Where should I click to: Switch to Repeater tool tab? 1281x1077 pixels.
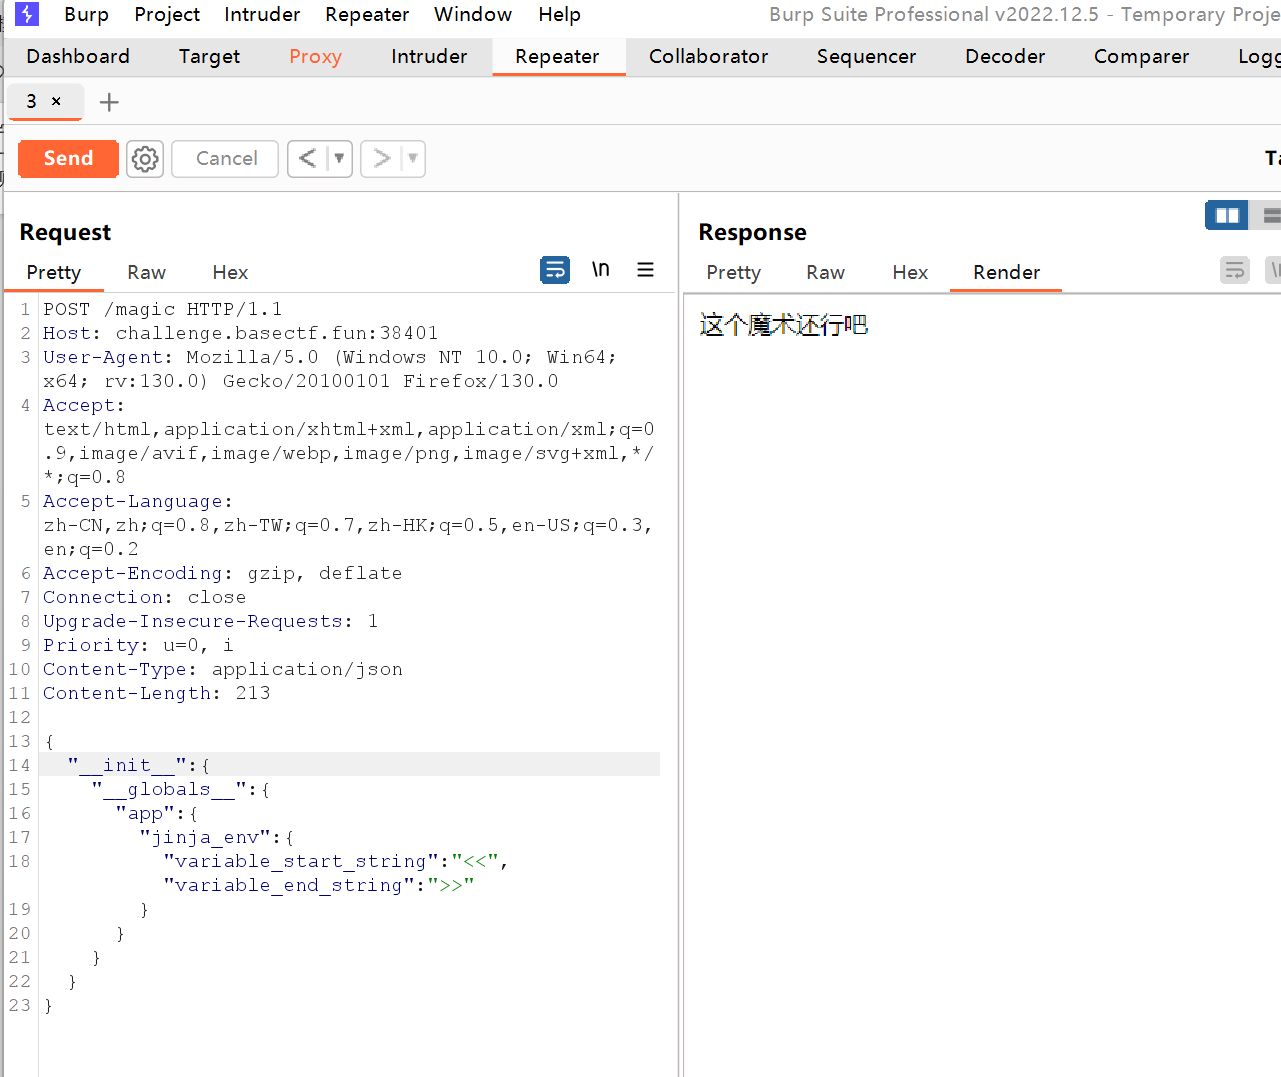[557, 56]
